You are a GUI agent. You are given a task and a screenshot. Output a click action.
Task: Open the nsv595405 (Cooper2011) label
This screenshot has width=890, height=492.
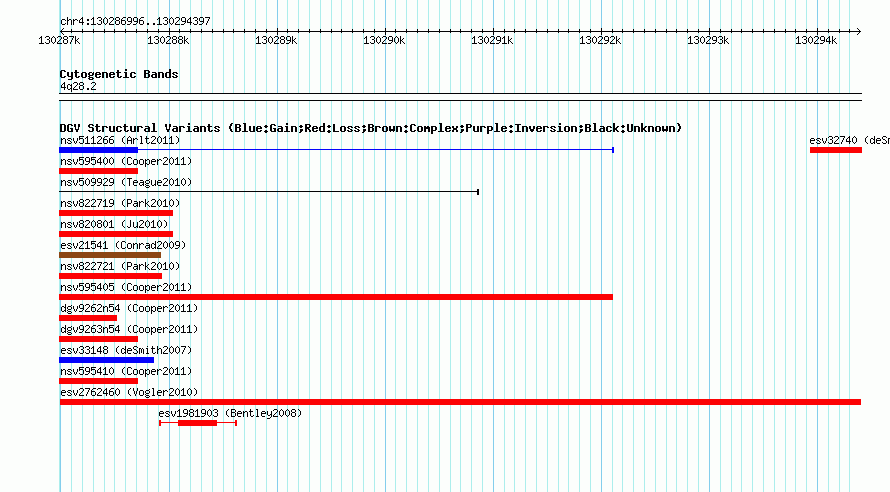click(x=126, y=287)
